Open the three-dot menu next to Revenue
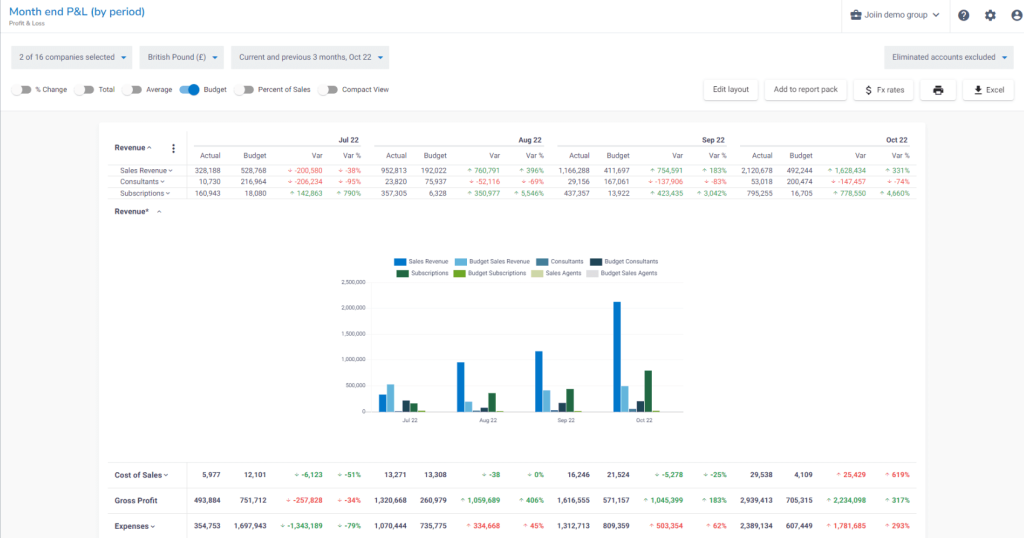The height and width of the screenshot is (538, 1024). [x=173, y=148]
